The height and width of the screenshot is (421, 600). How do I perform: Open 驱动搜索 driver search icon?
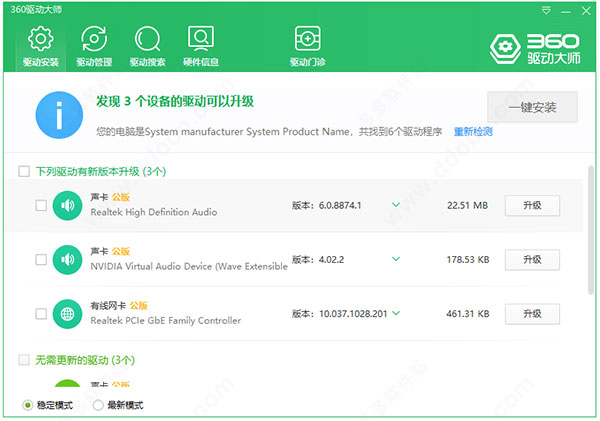click(x=147, y=46)
